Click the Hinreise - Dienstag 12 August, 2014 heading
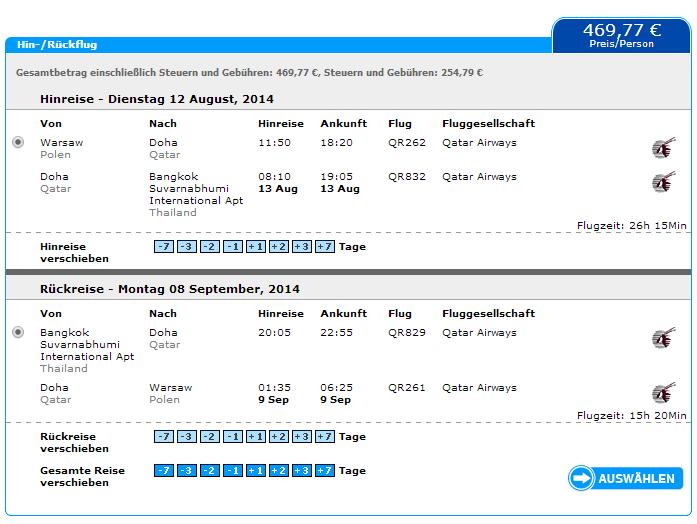 (x=157, y=99)
